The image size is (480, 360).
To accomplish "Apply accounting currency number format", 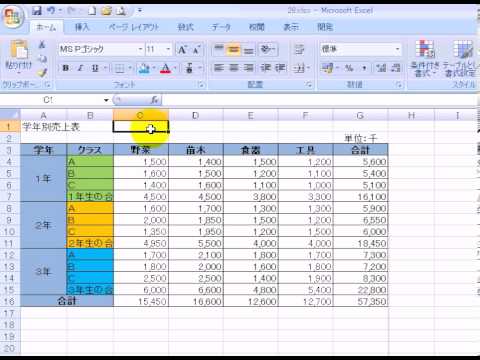I will tap(327, 68).
